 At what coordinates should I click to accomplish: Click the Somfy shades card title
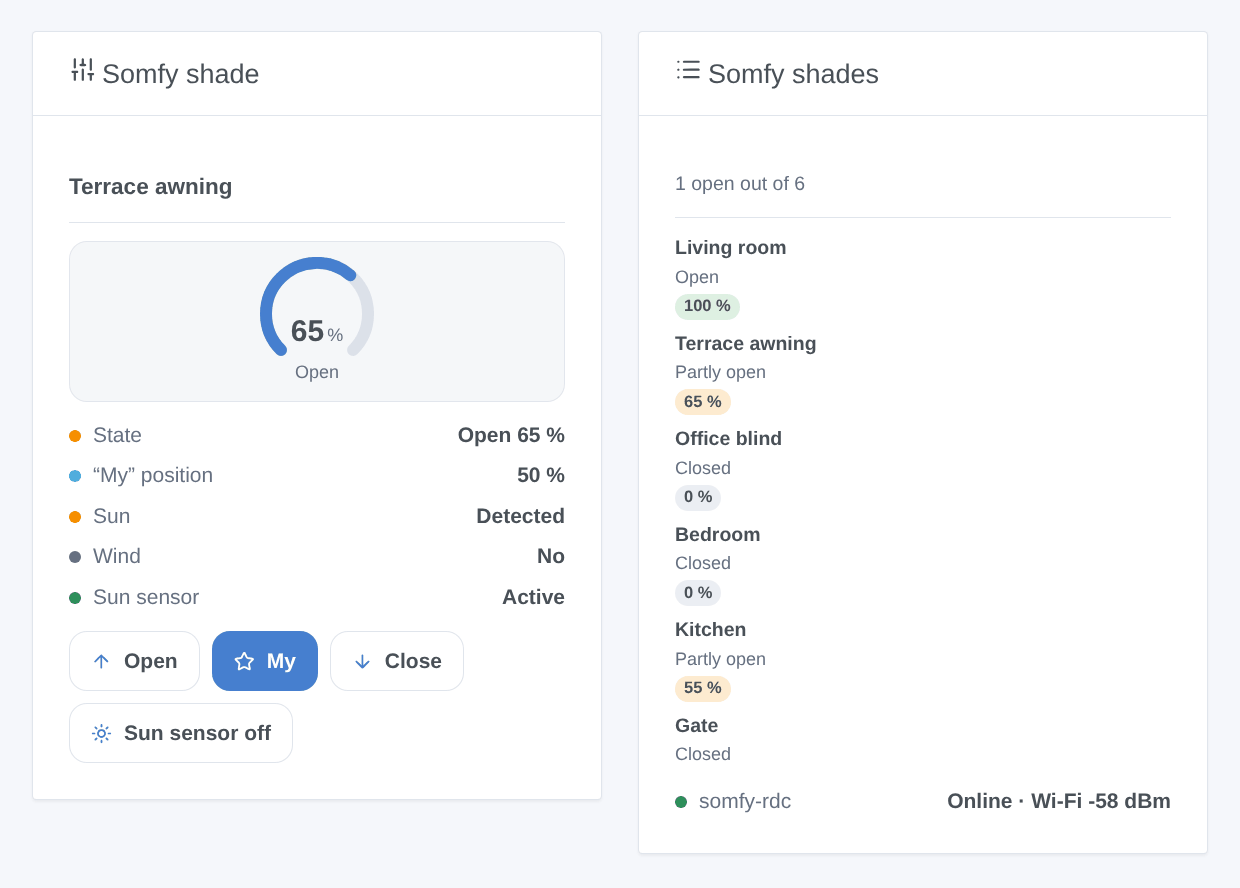[x=793, y=74]
